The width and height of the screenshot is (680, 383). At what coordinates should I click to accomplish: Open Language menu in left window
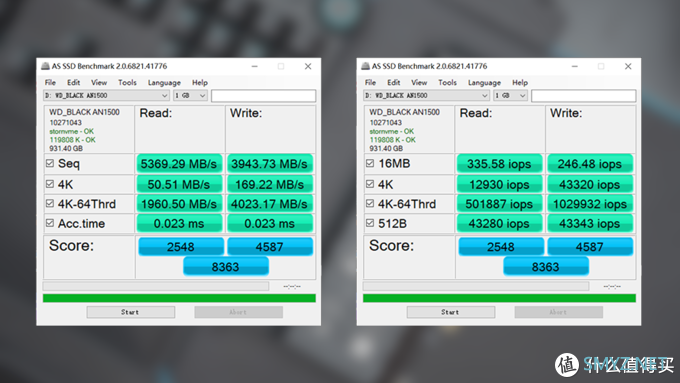(164, 82)
